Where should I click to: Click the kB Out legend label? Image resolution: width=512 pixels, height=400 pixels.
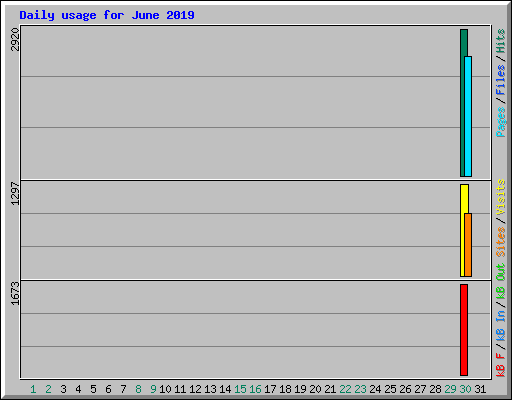coord(501,281)
